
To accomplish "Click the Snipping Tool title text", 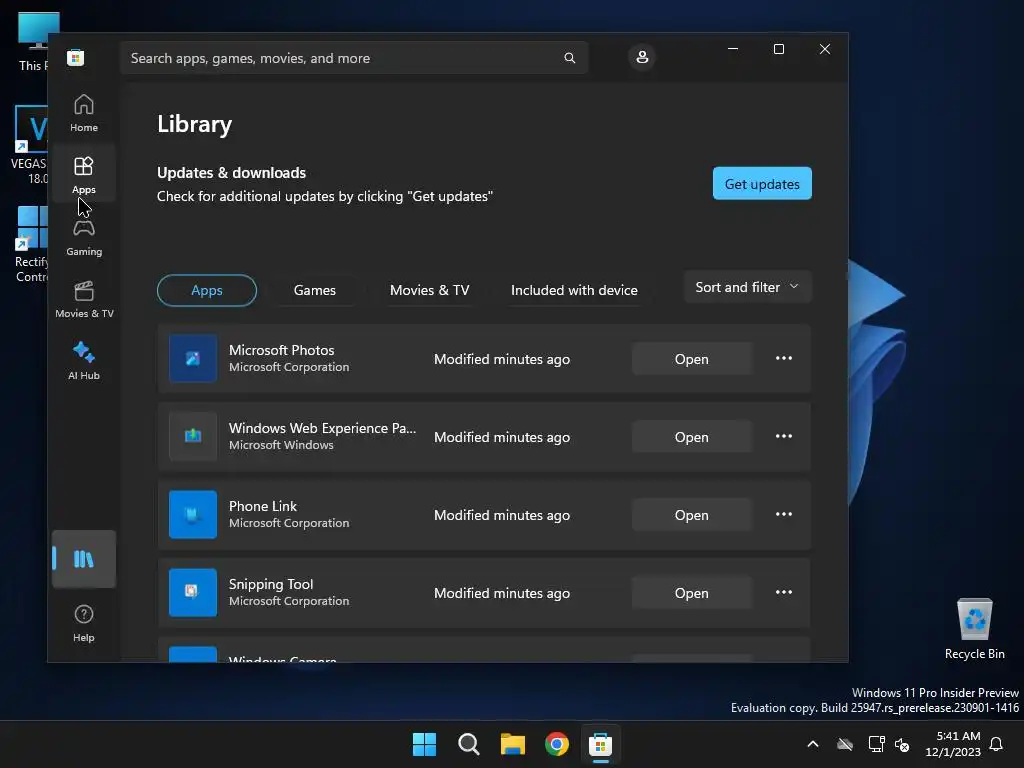I will click(x=271, y=584).
